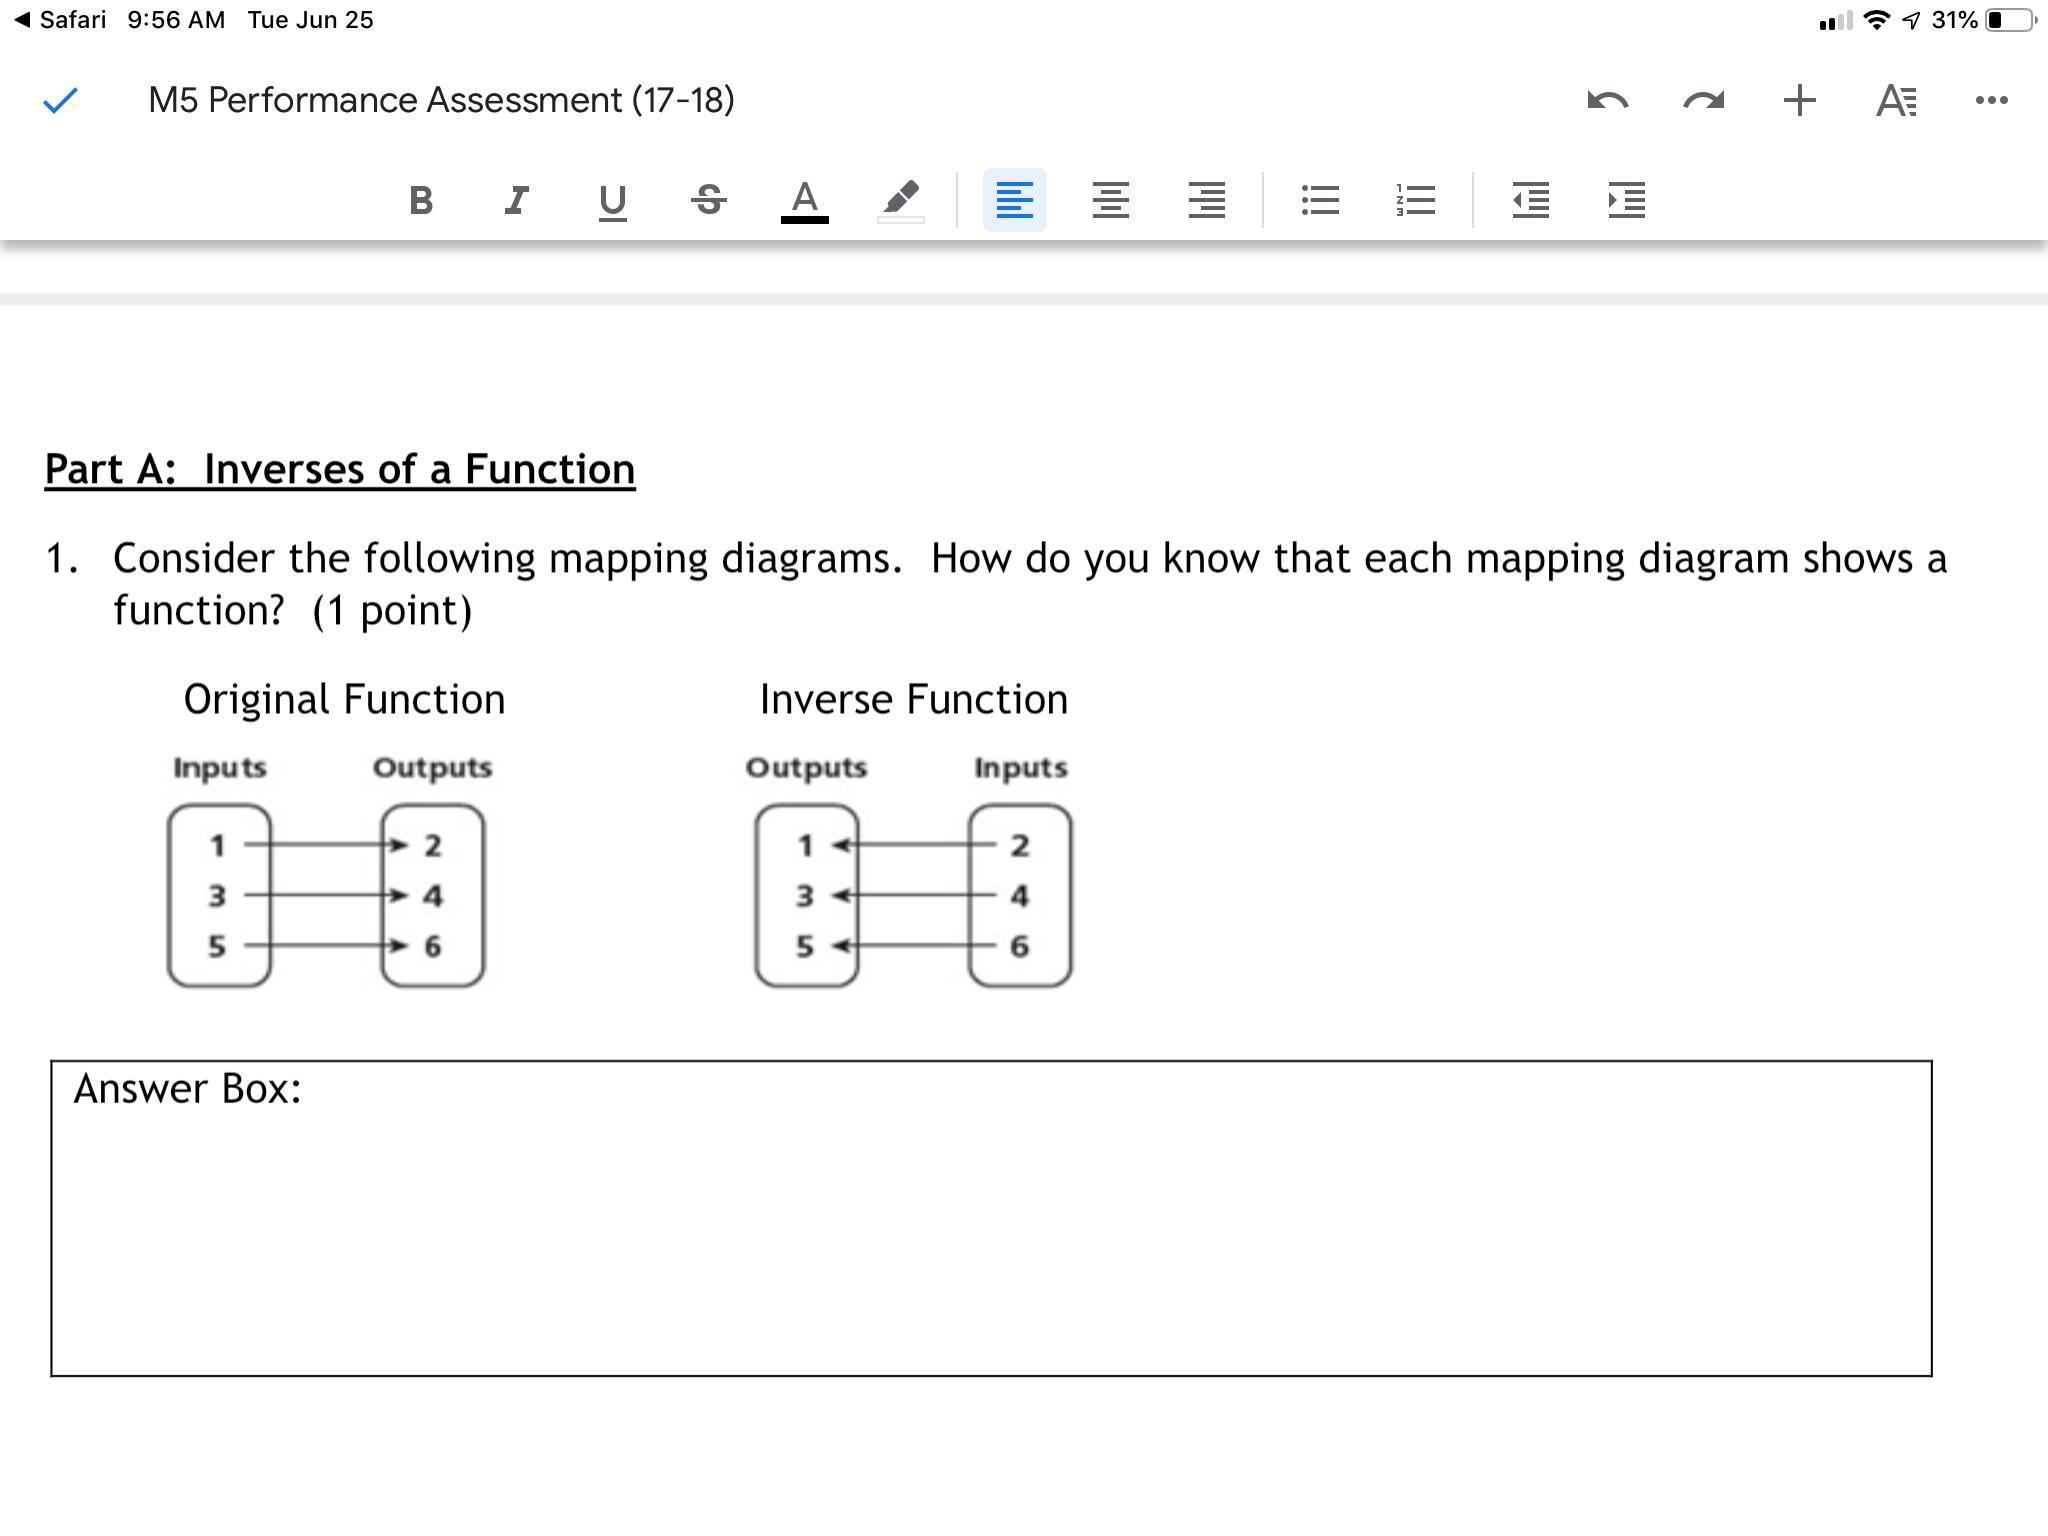Return to Safari from status bar

tap(60, 20)
